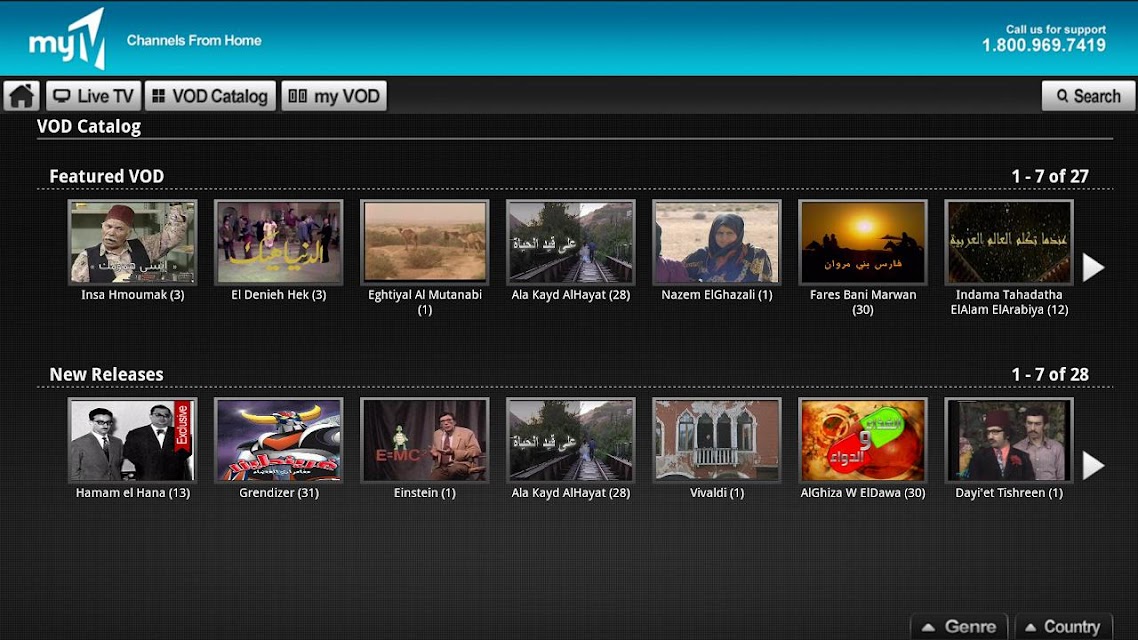Viewport: 1138px width, 640px height.
Task: Expand the Country filter menu
Action: pyautogui.click(x=1063, y=627)
